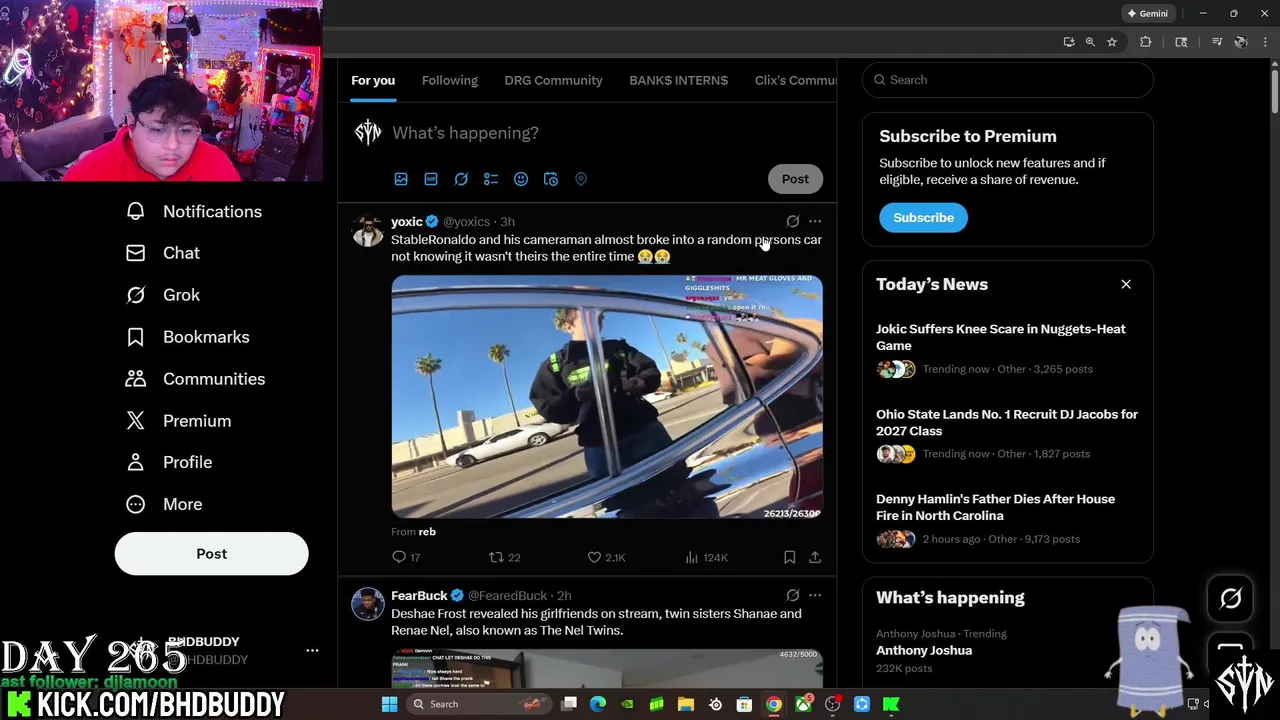The width and height of the screenshot is (1280, 720).
Task: Switch to the Following tab
Action: [x=449, y=80]
